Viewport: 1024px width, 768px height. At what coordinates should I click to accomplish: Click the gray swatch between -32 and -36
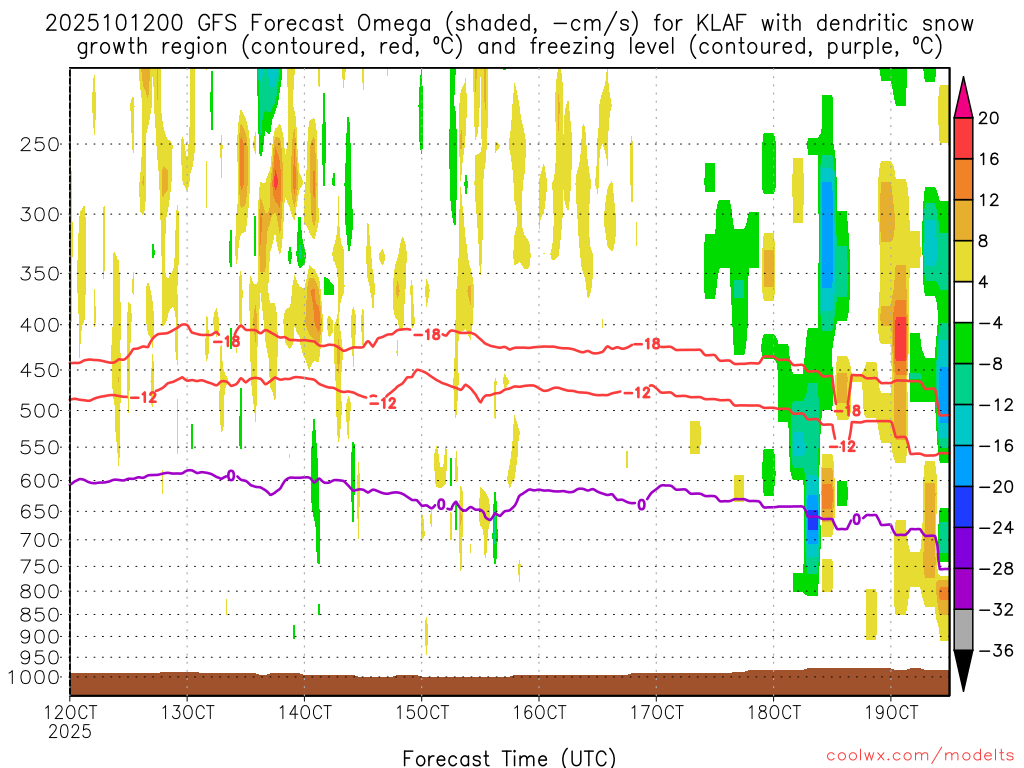(963, 630)
